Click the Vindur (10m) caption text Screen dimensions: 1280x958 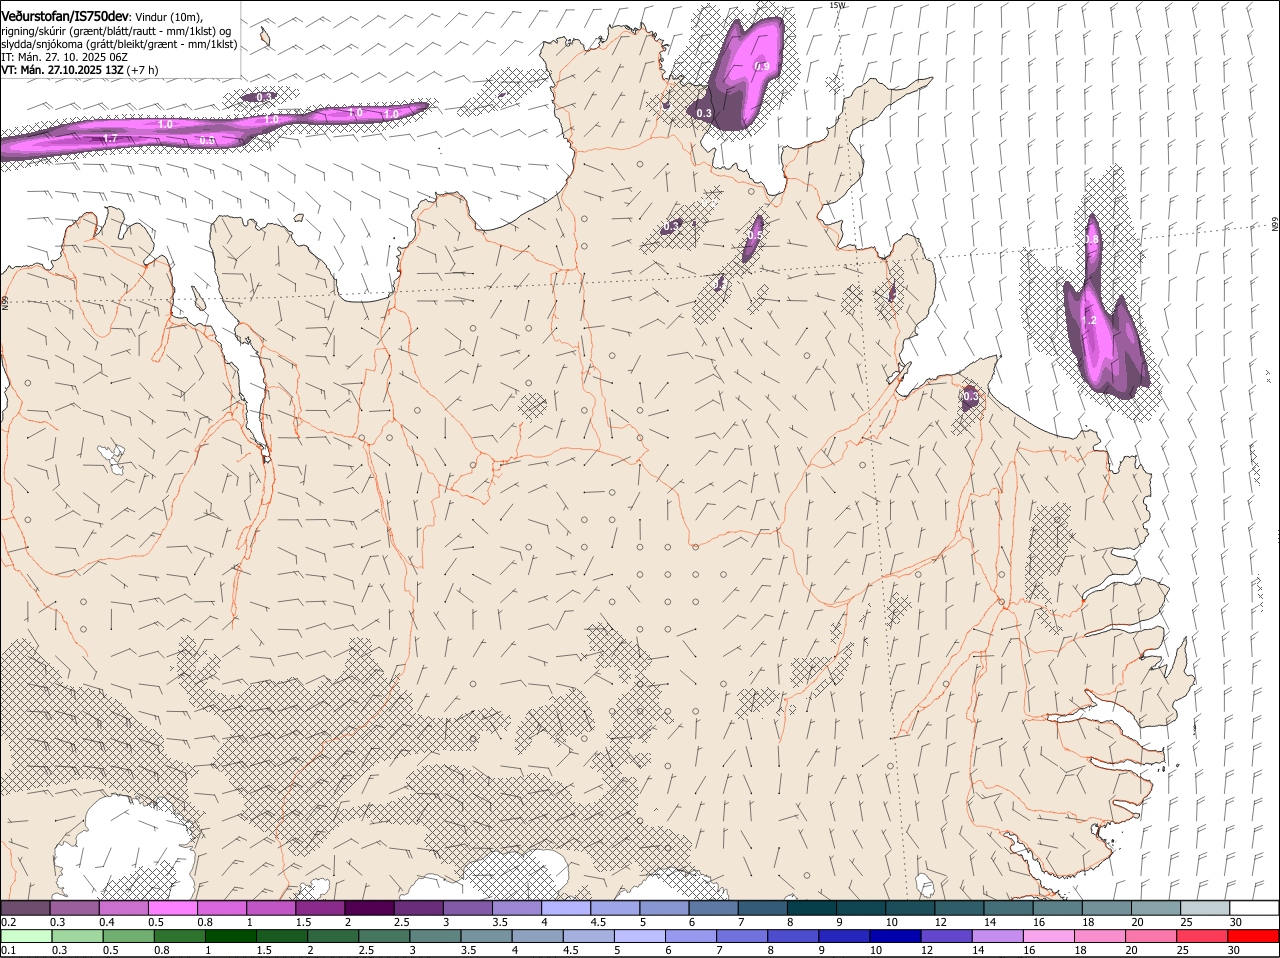pyautogui.click(x=168, y=17)
